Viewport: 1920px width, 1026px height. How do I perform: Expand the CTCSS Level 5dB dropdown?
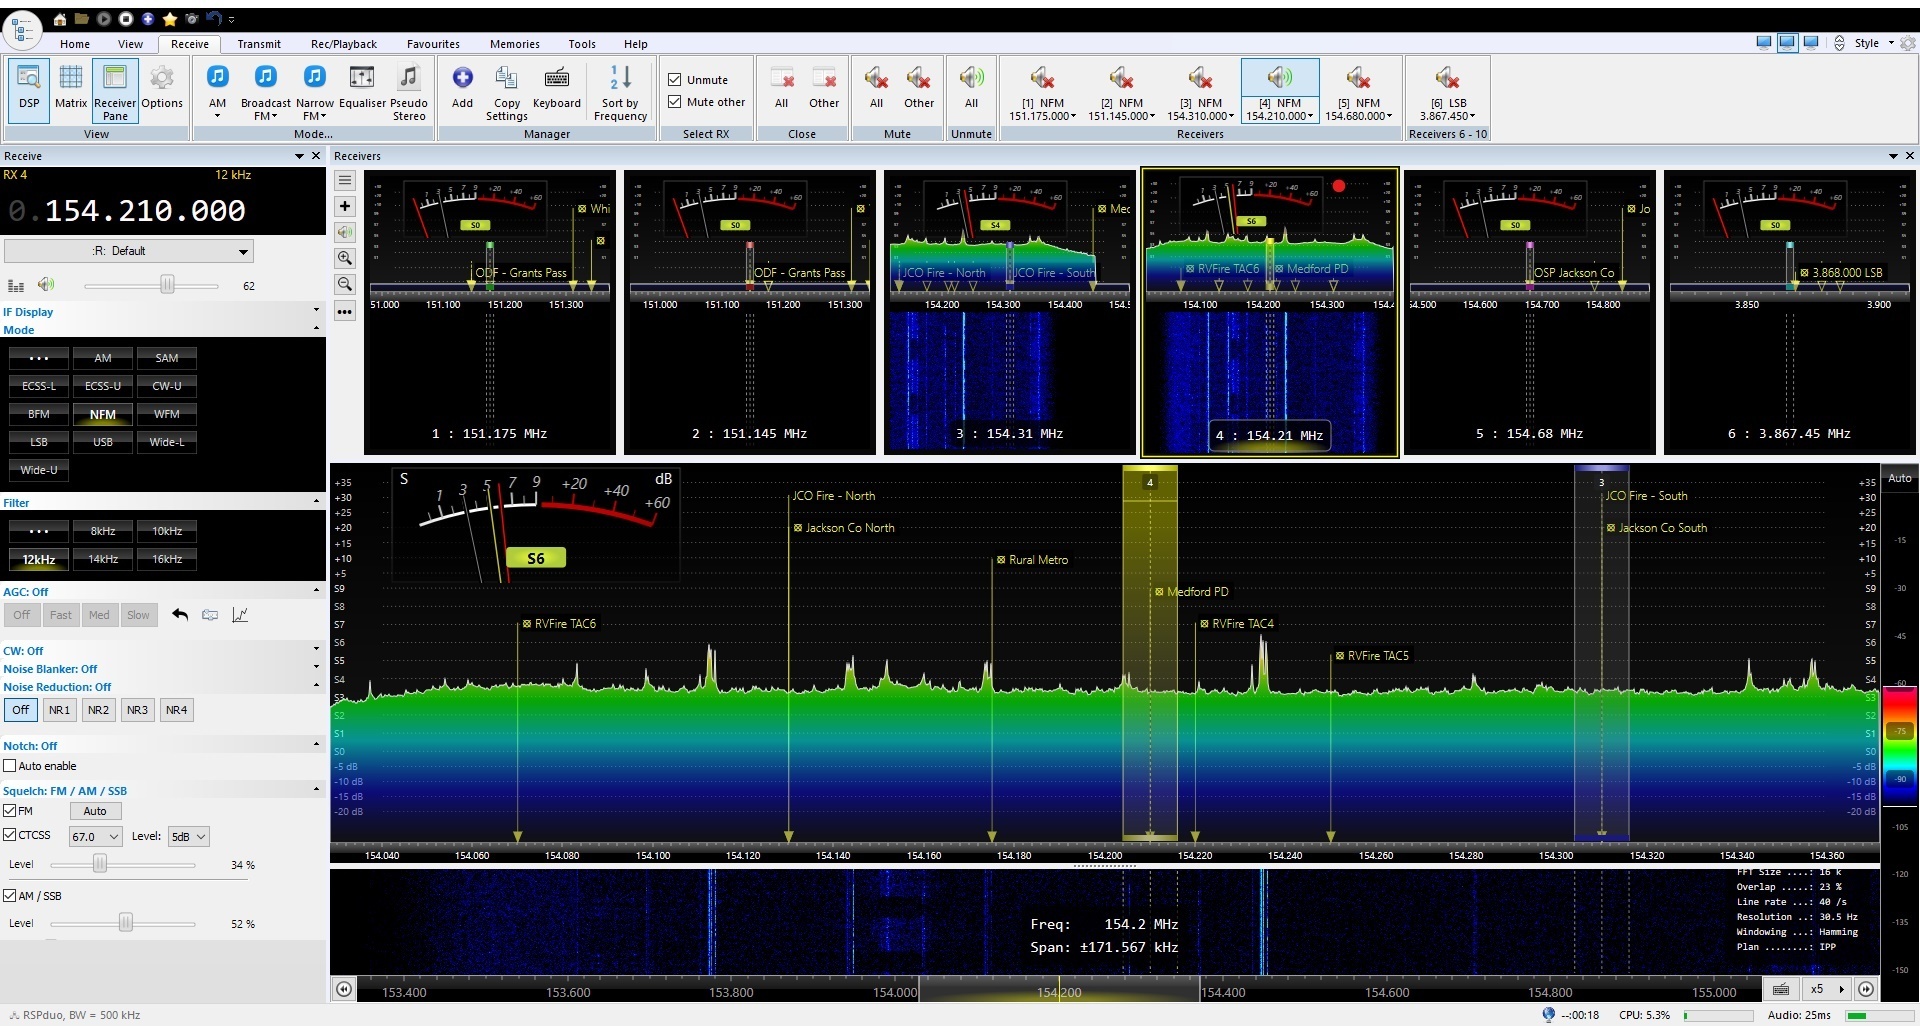pos(188,837)
